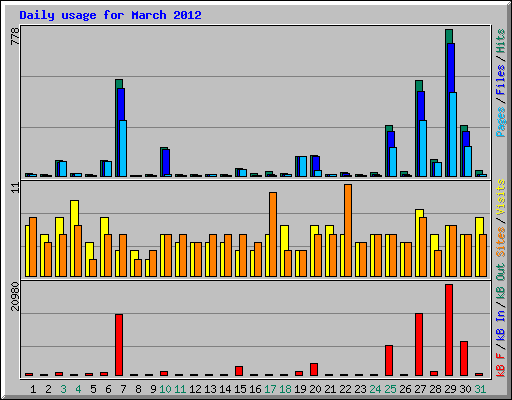512x400 pixels.
Task: Click the cyan "Pages" legend label
Action: [x=500, y=122]
